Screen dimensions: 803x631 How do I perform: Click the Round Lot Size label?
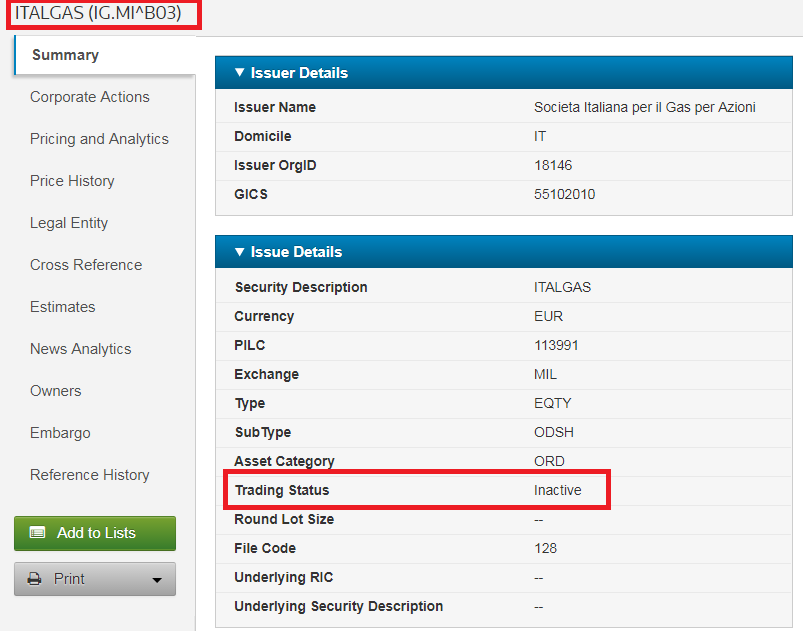point(284,519)
